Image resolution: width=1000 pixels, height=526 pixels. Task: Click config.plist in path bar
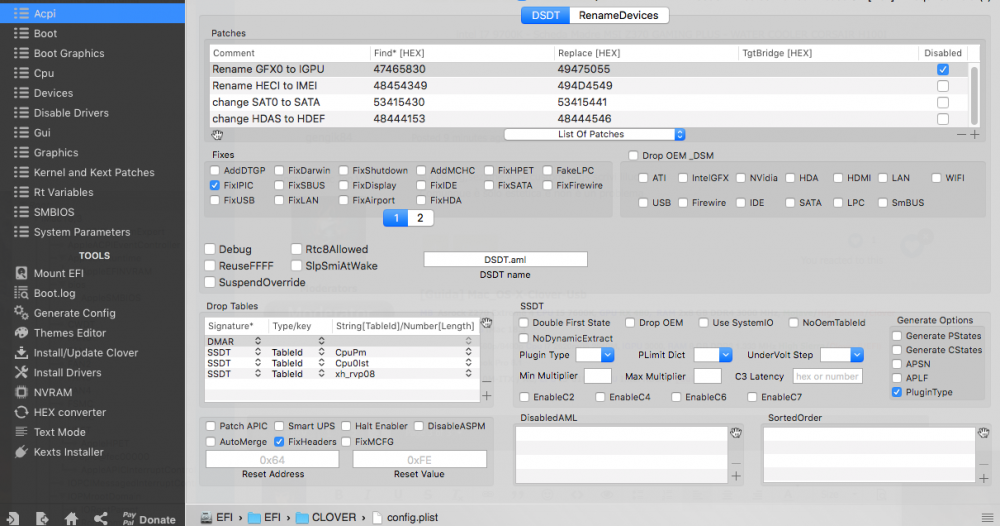point(404,518)
